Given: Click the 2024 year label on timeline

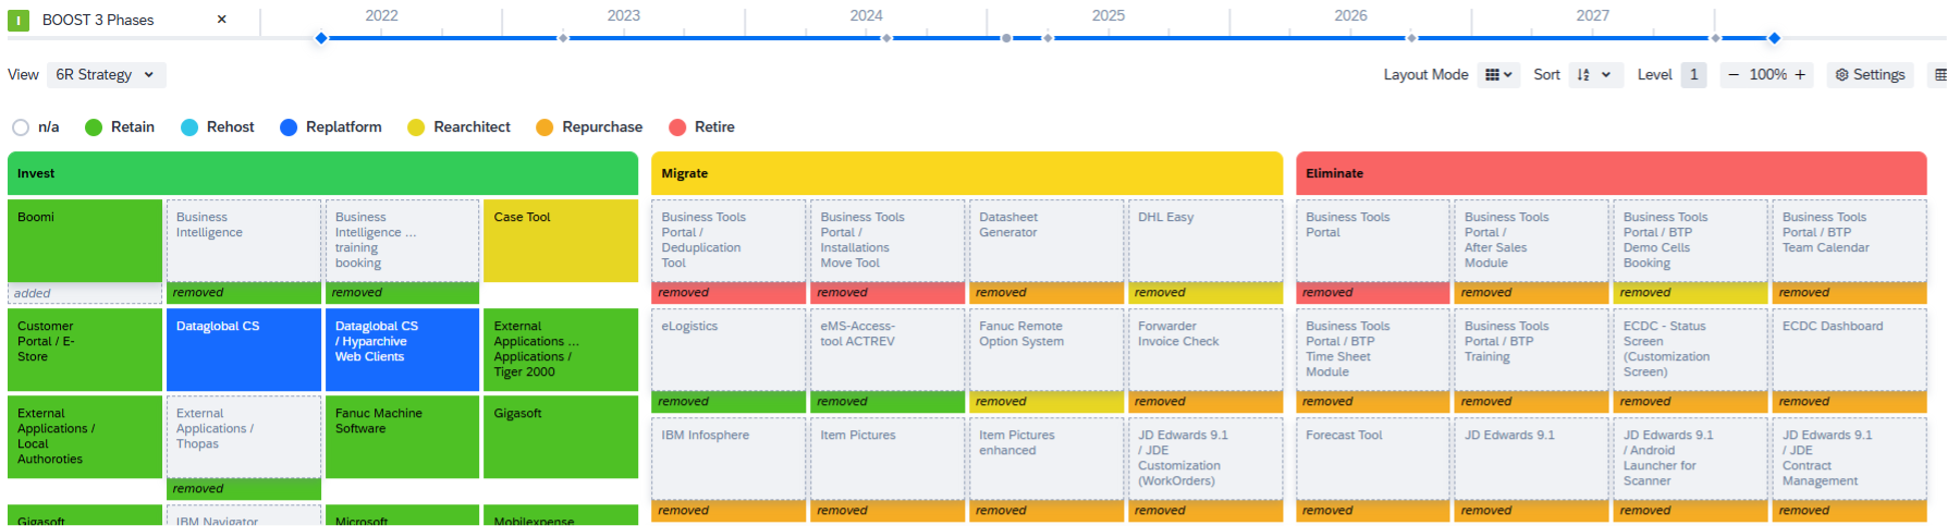Looking at the screenshot, I should 866,15.
